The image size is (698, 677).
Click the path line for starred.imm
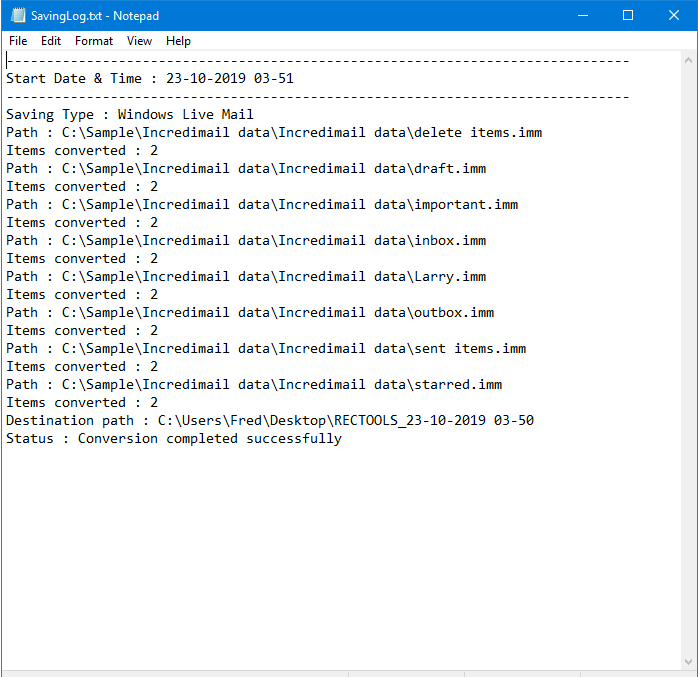(x=254, y=385)
